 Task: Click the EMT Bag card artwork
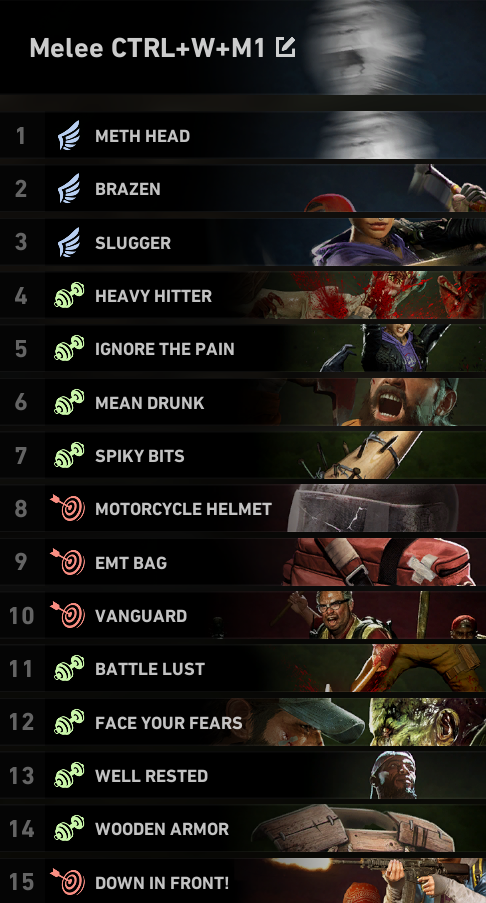point(380,562)
